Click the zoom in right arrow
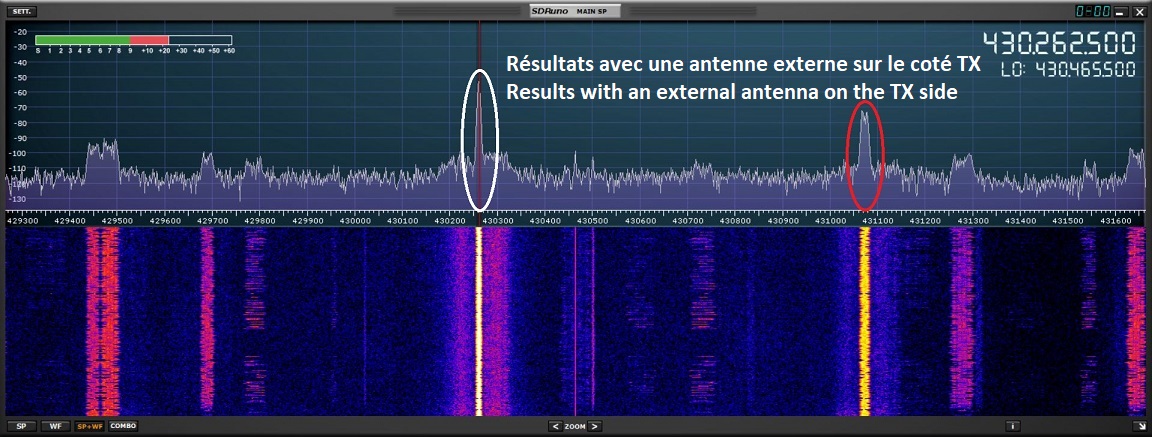Viewport: 1152px width, 437px height. 595,426
